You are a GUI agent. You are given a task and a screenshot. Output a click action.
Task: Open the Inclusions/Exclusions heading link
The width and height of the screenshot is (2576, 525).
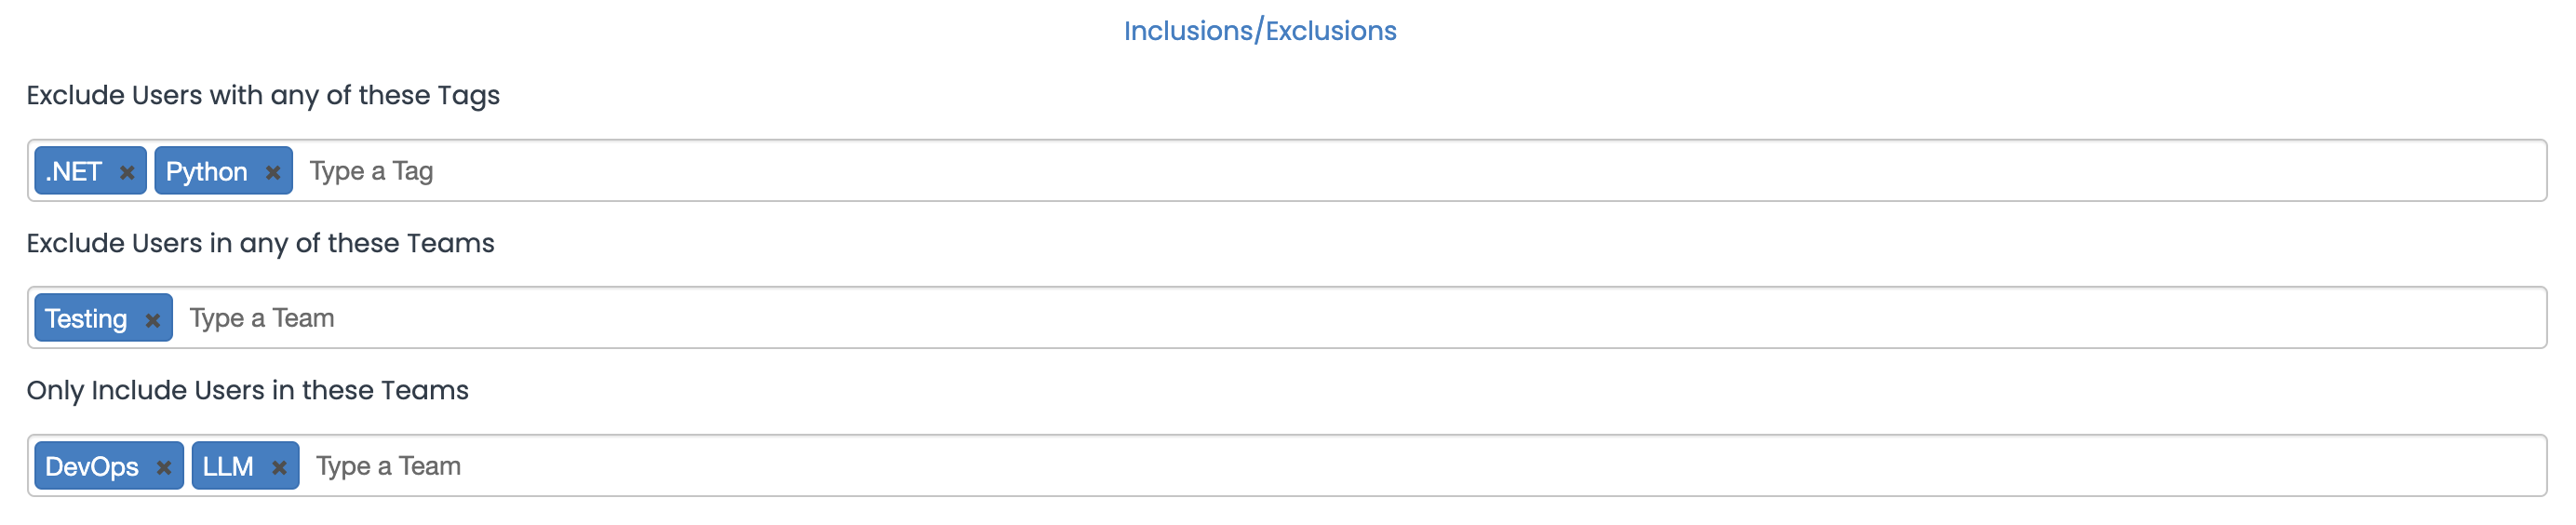click(x=1260, y=31)
